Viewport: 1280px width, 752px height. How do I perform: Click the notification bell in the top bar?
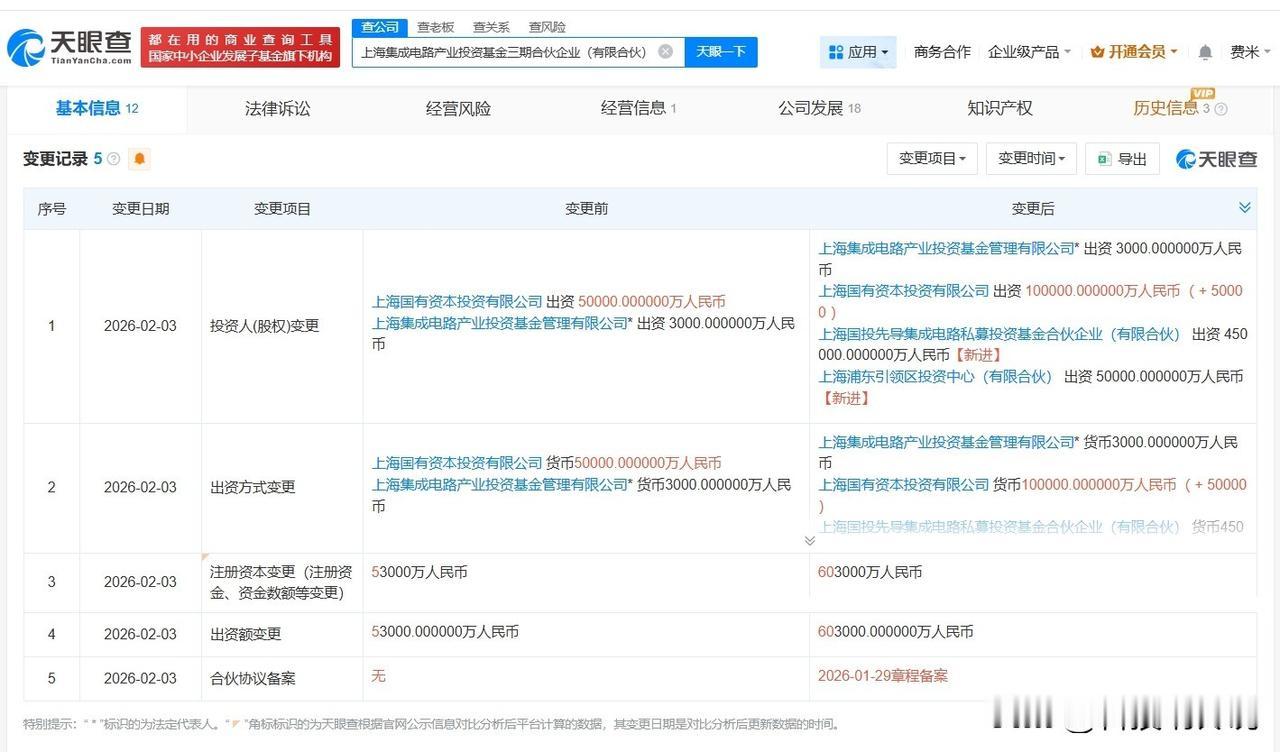pyautogui.click(x=1205, y=51)
